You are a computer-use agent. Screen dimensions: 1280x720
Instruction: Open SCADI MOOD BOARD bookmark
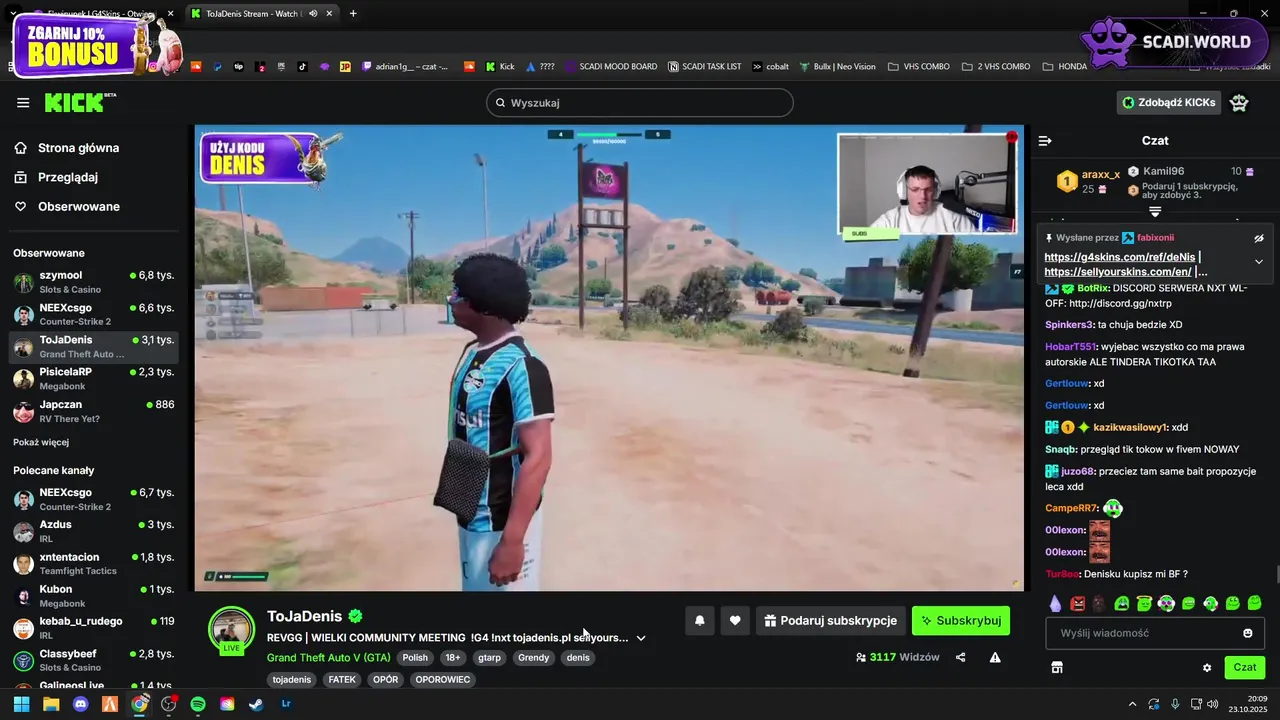tap(610, 67)
